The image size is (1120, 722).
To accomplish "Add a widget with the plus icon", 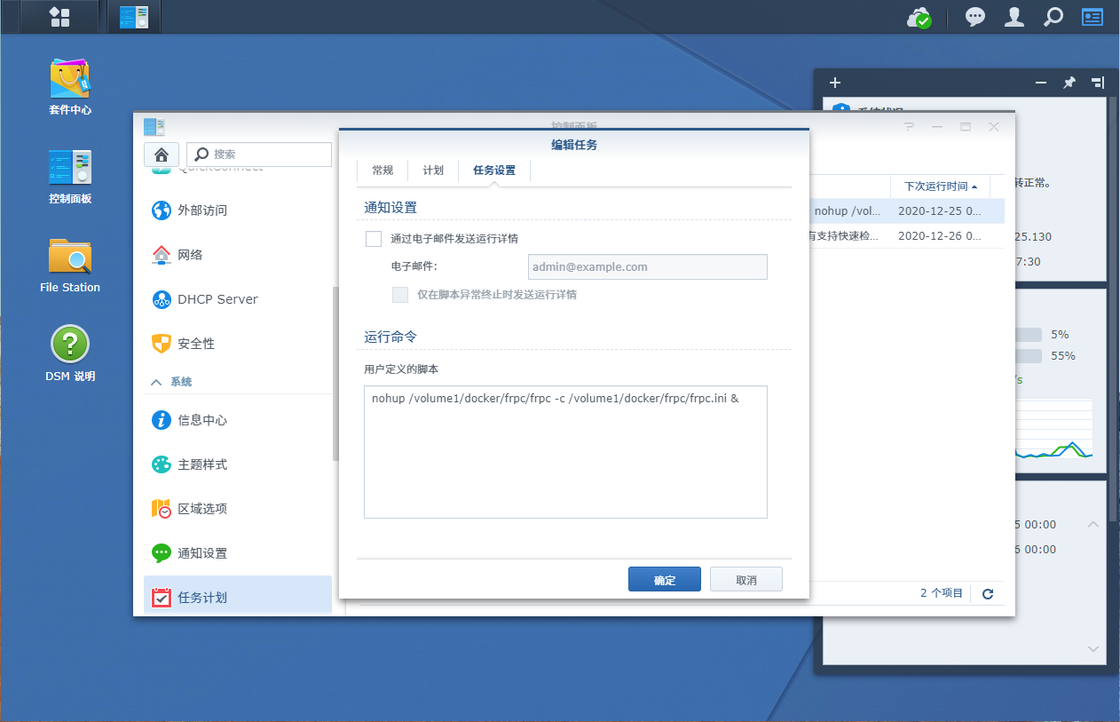I will tap(835, 83).
